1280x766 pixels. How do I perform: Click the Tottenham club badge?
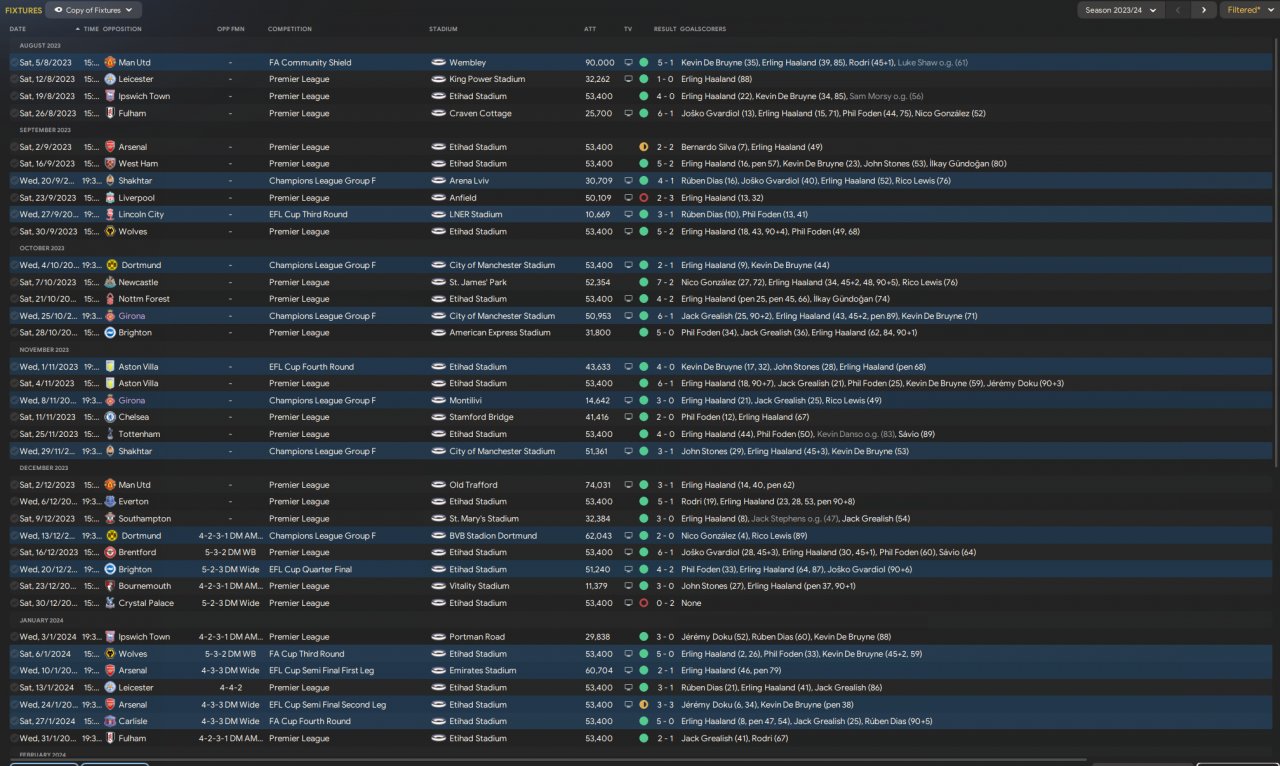[x=110, y=434]
